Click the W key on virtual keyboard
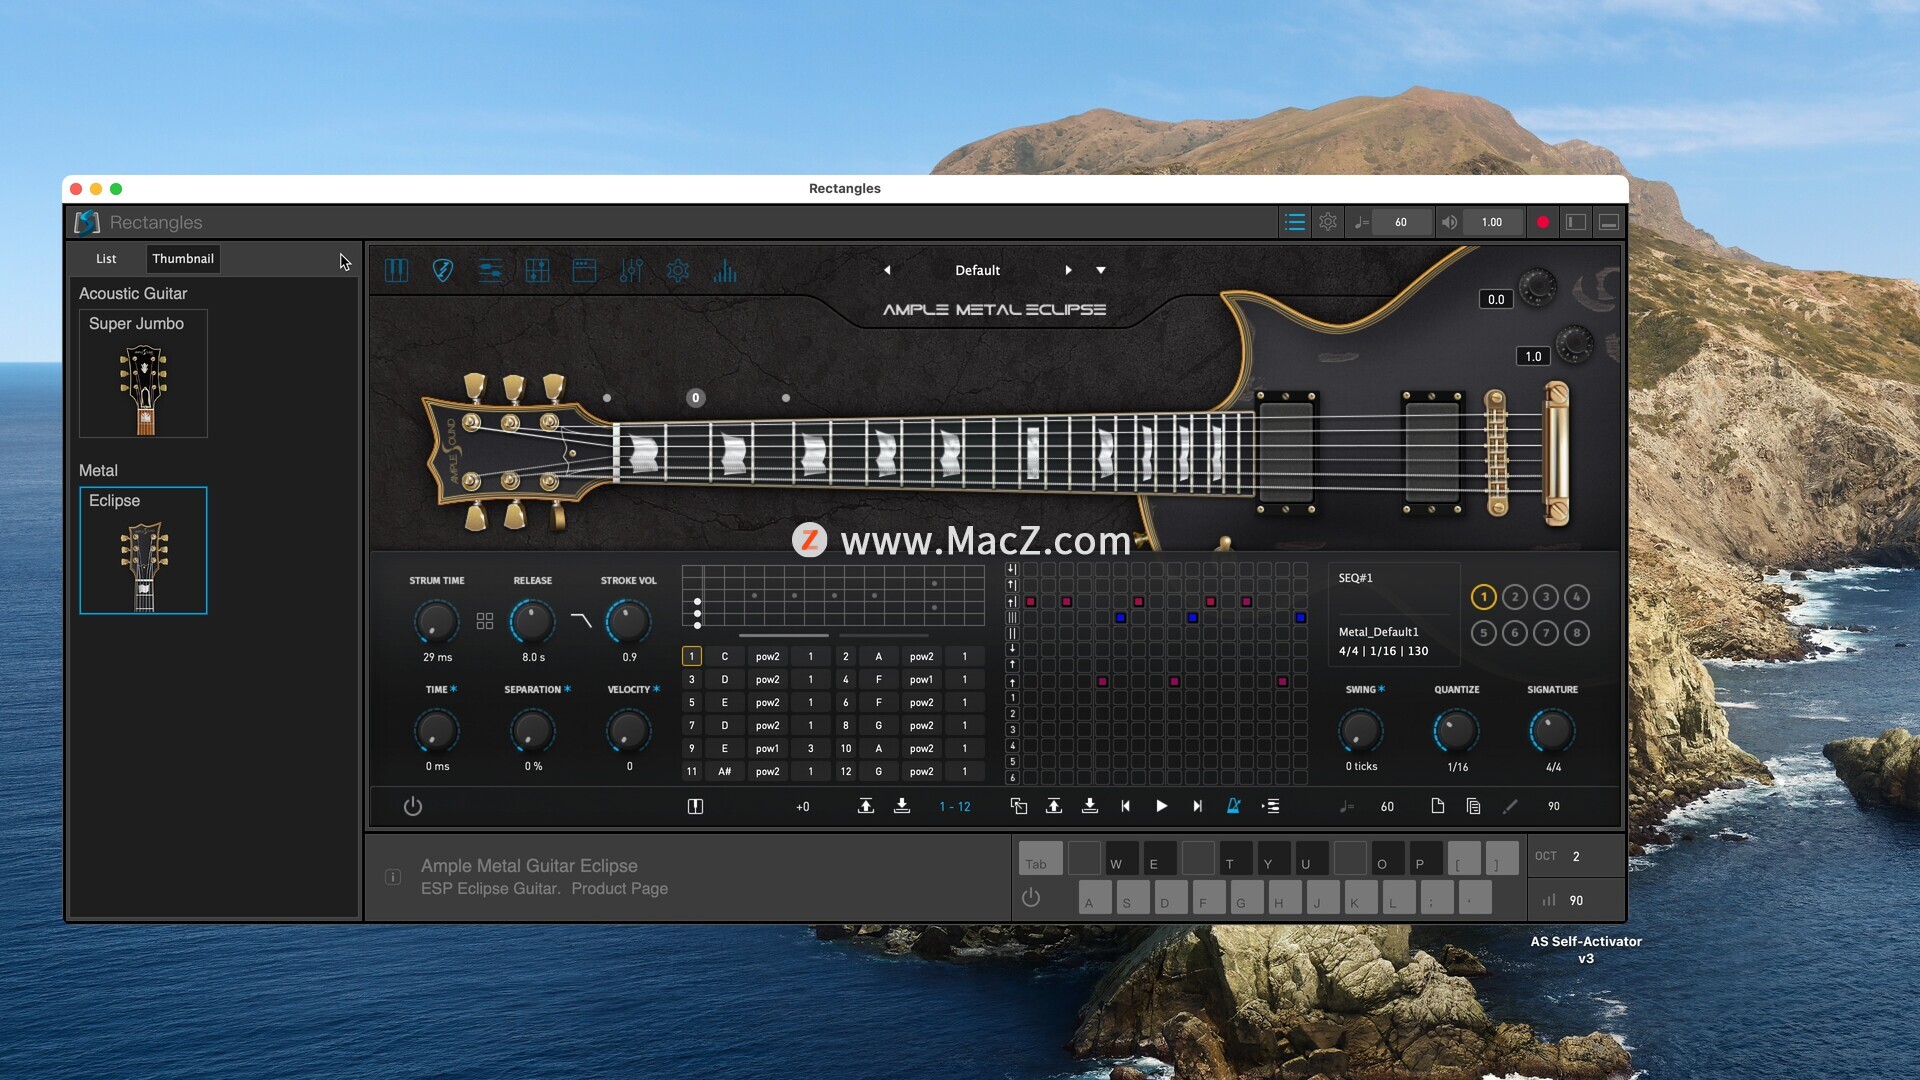The height and width of the screenshot is (1080, 1920). (x=1122, y=858)
